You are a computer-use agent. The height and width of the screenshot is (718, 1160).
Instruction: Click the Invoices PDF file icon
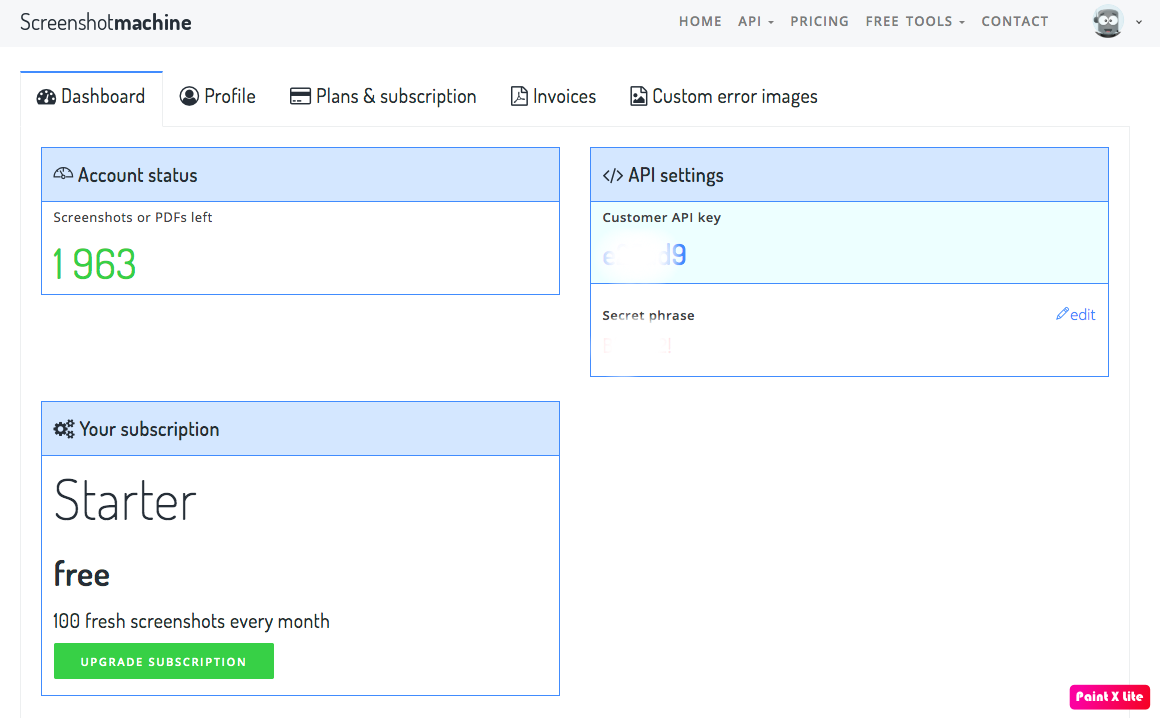coord(519,96)
